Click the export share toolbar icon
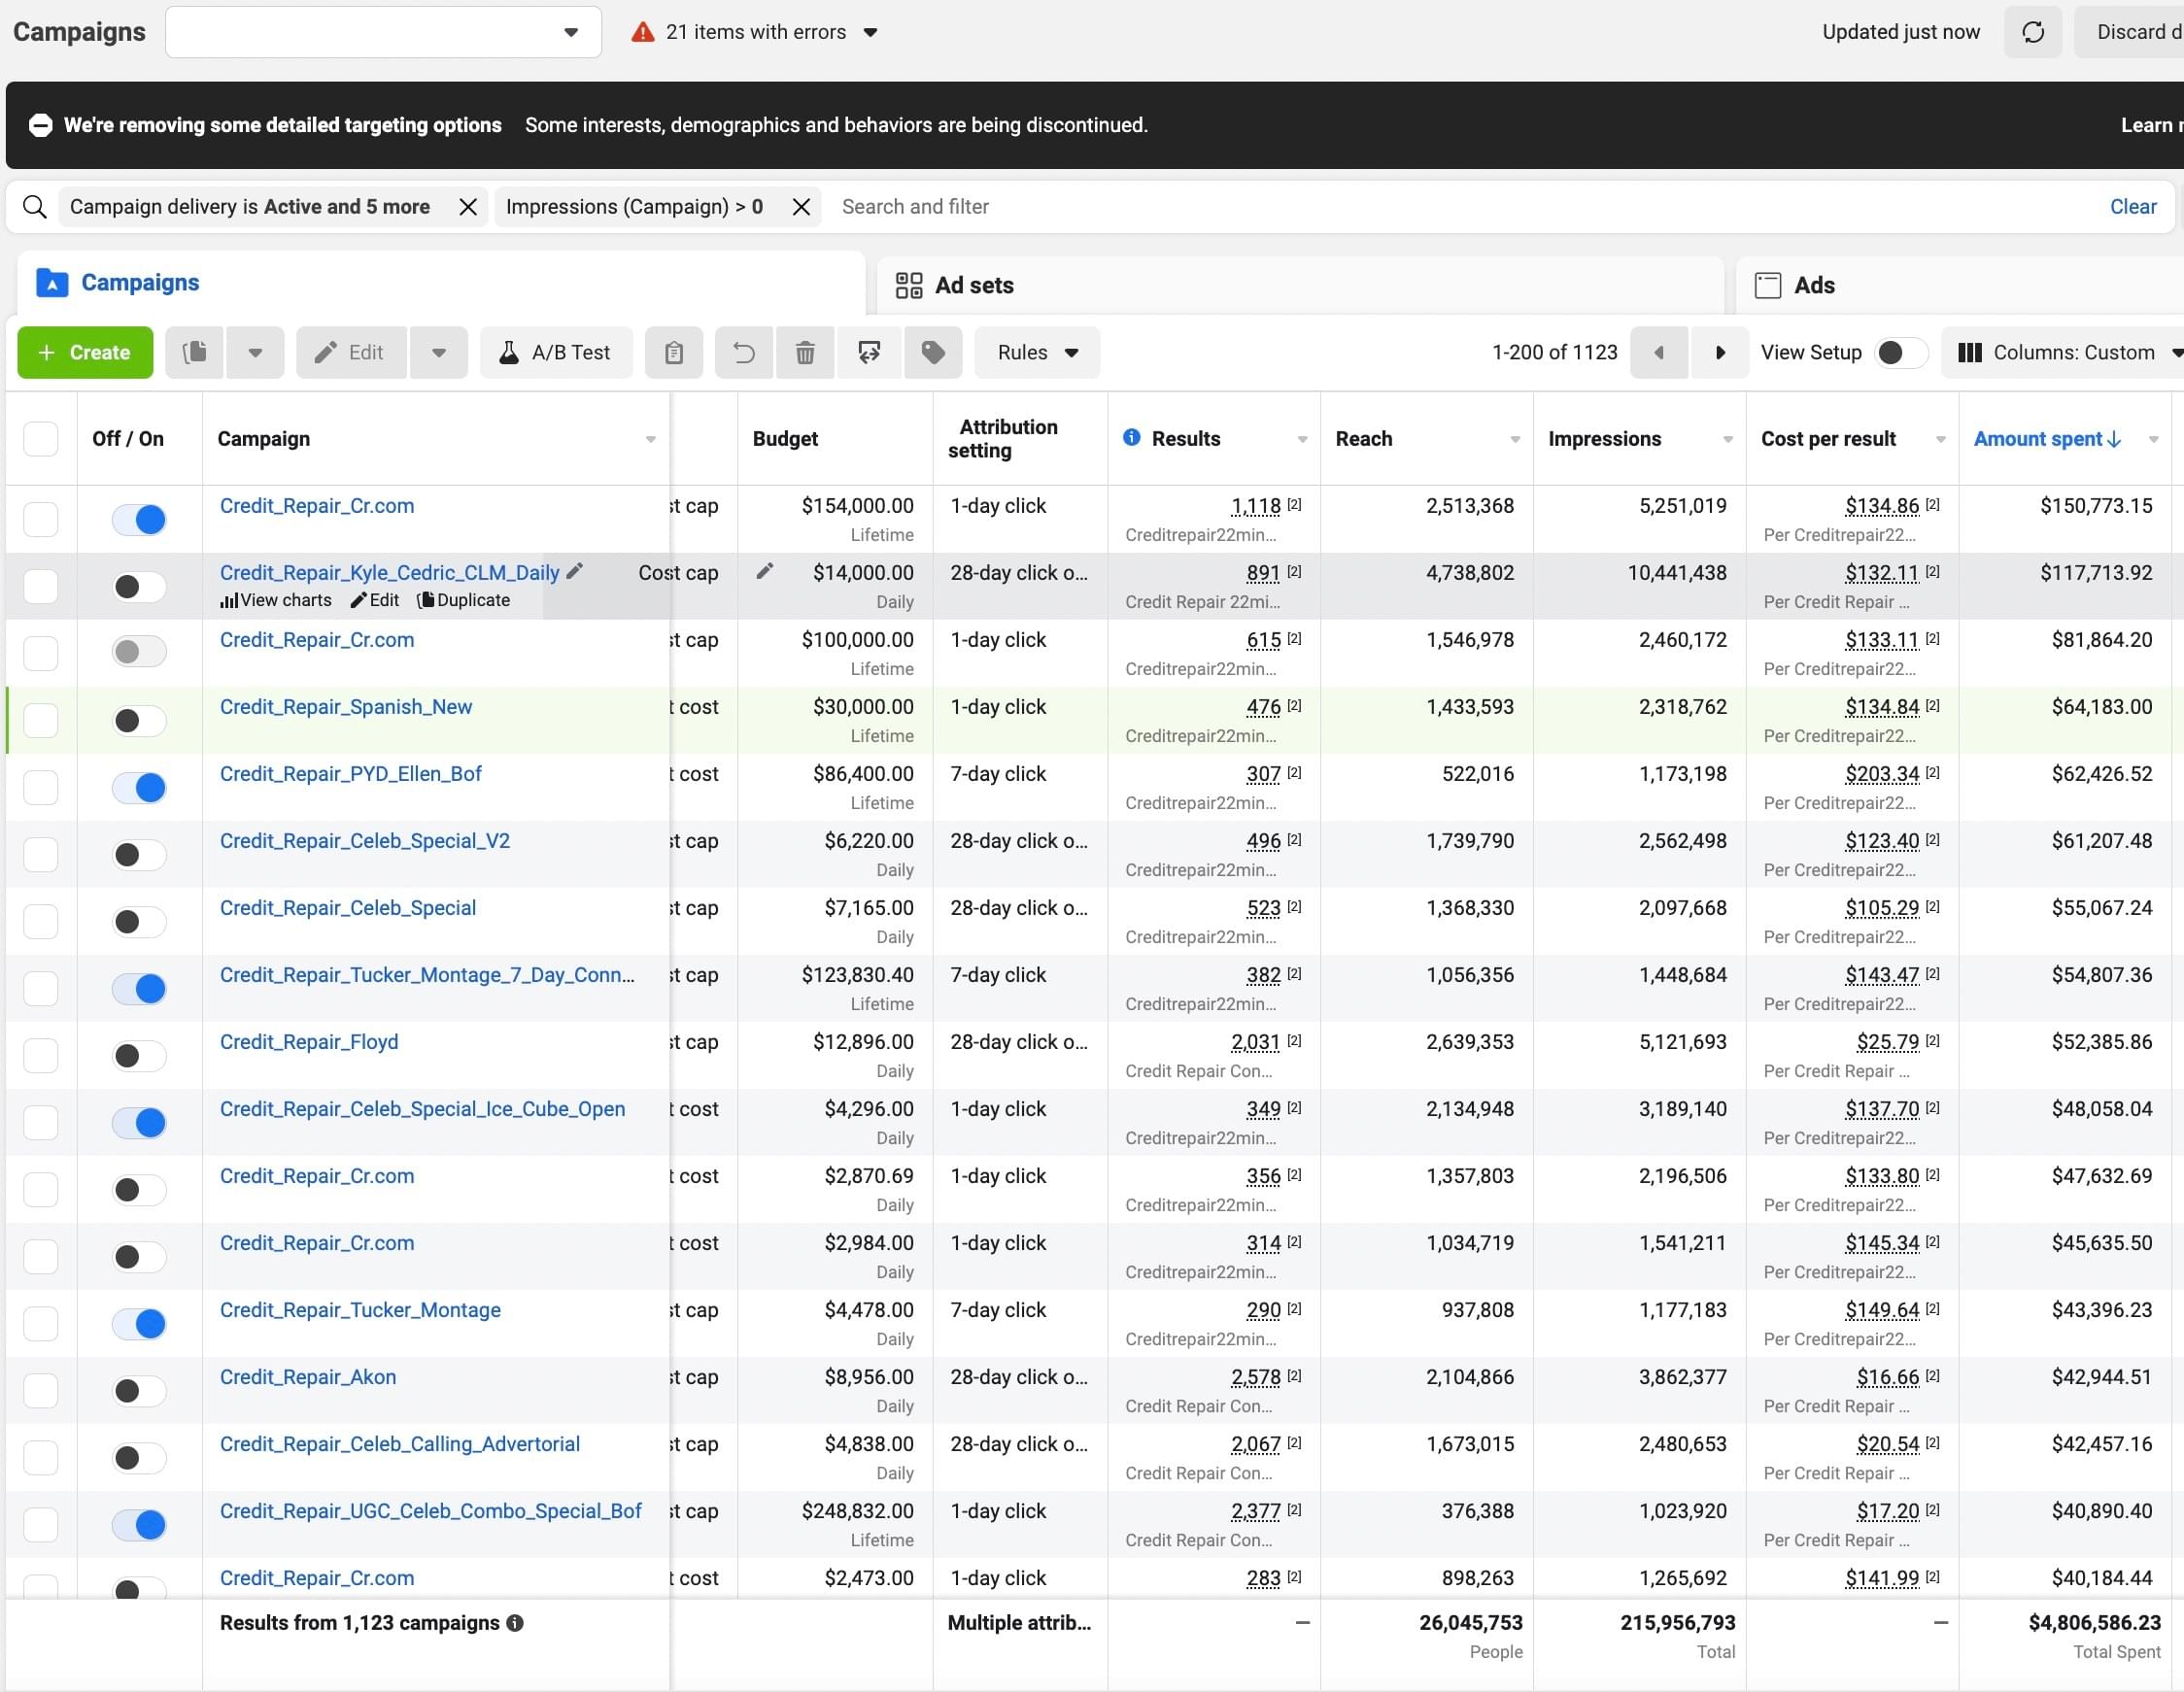Image resolution: width=2184 pixels, height=1692 pixels. pyautogui.click(x=868, y=352)
